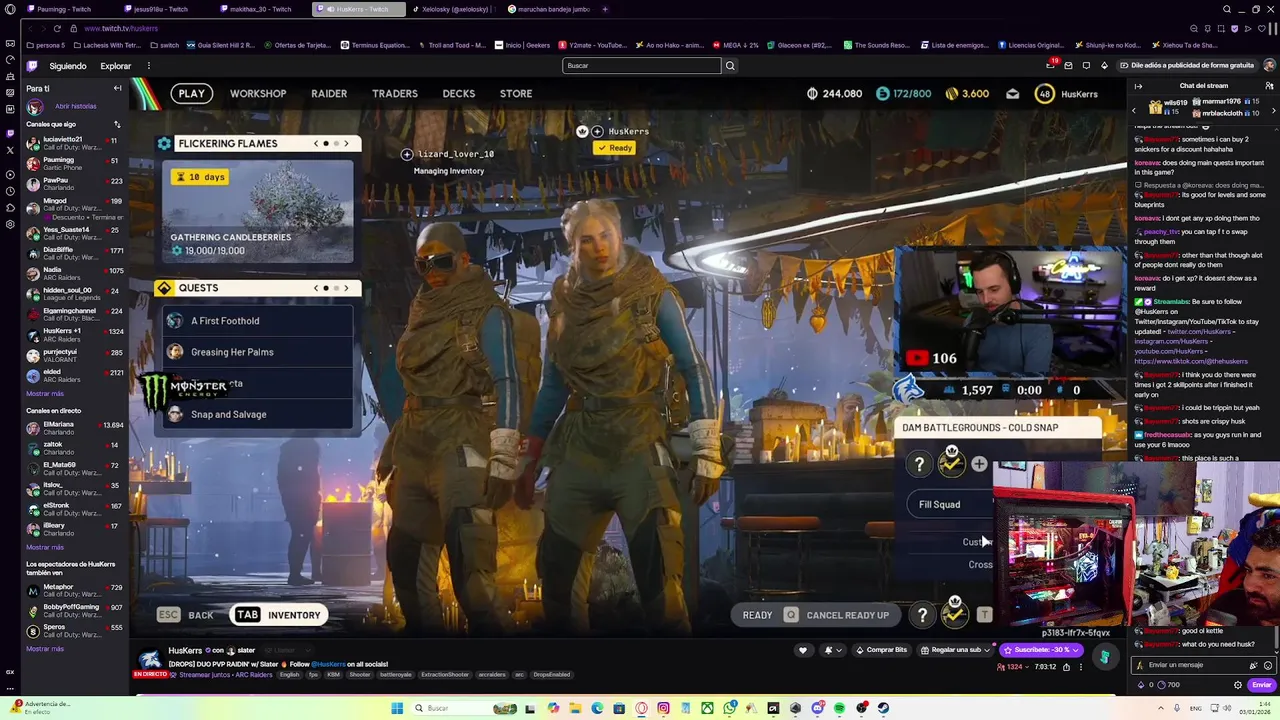The height and width of the screenshot is (720, 1280).
Task: Open the chat community users icon
Action: click(x=1269, y=86)
